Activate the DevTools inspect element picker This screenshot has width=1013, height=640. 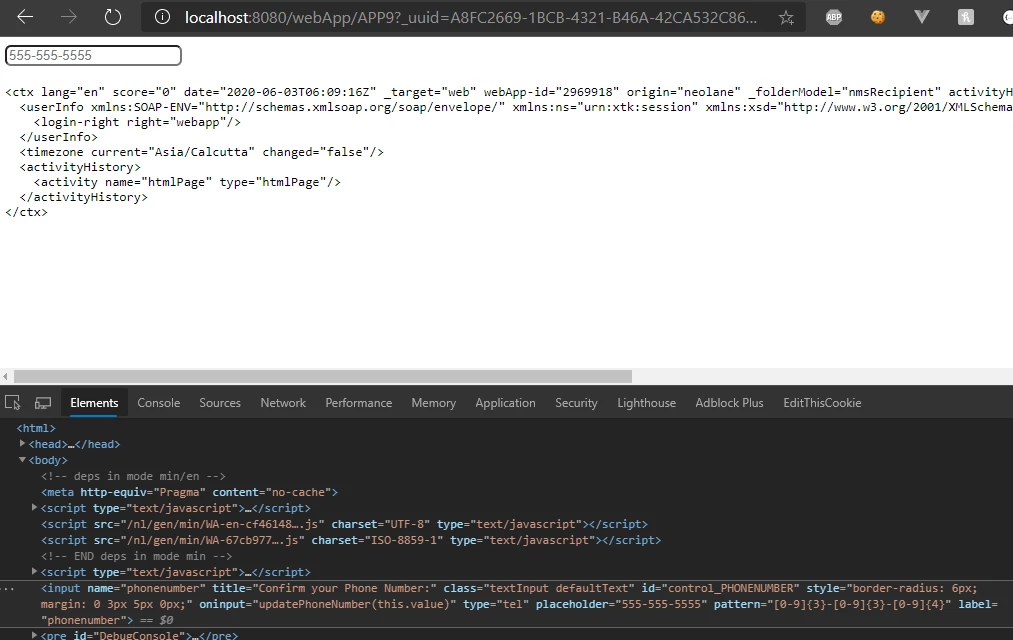pyautogui.click(x=12, y=403)
